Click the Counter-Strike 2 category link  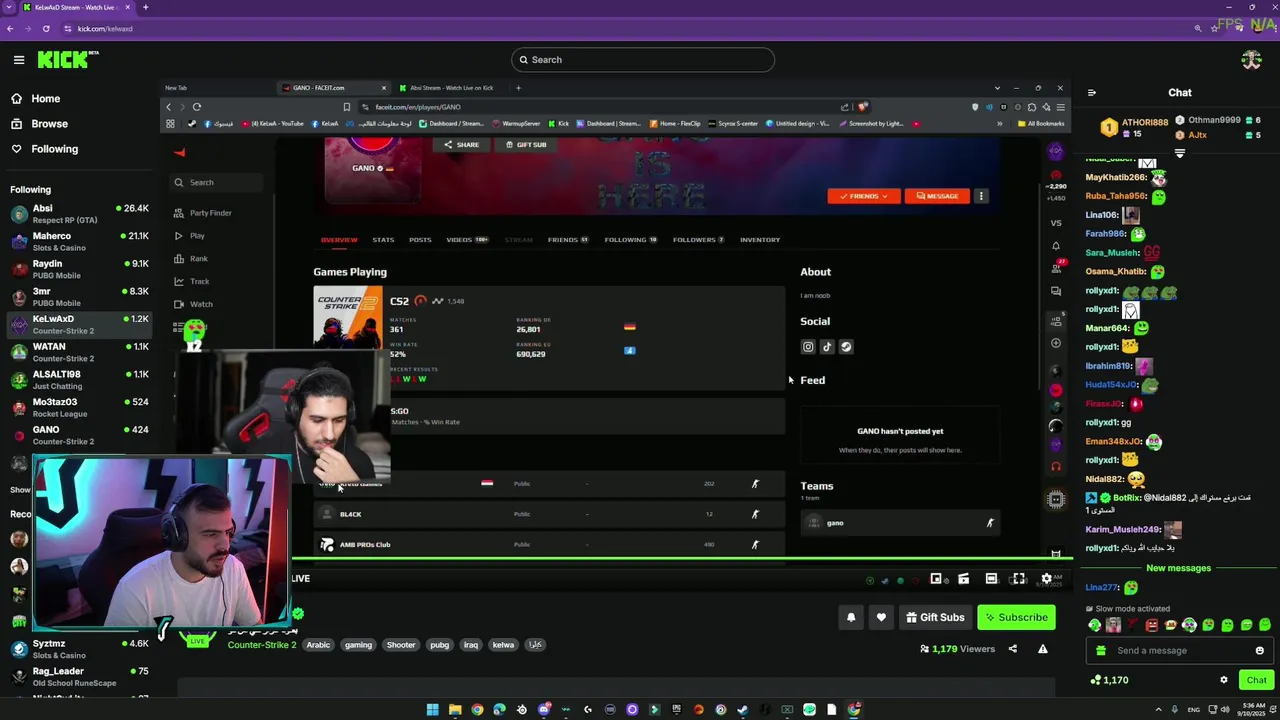(262, 645)
